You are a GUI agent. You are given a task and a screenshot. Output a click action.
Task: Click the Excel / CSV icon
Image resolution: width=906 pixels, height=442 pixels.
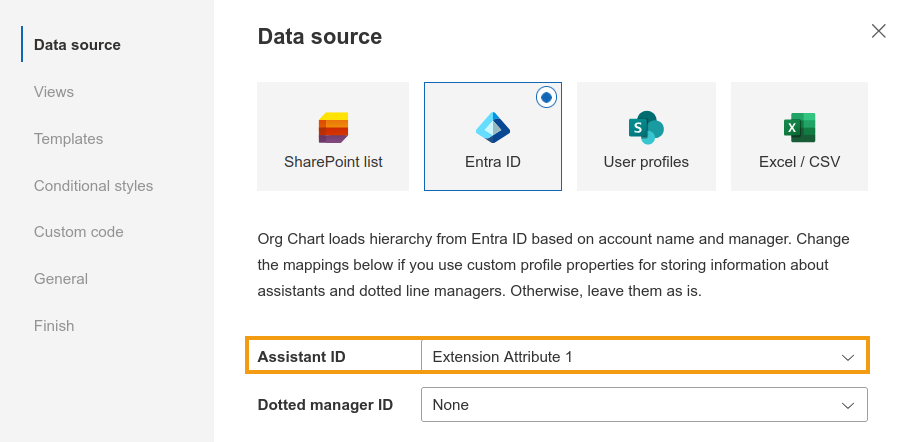point(800,128)
